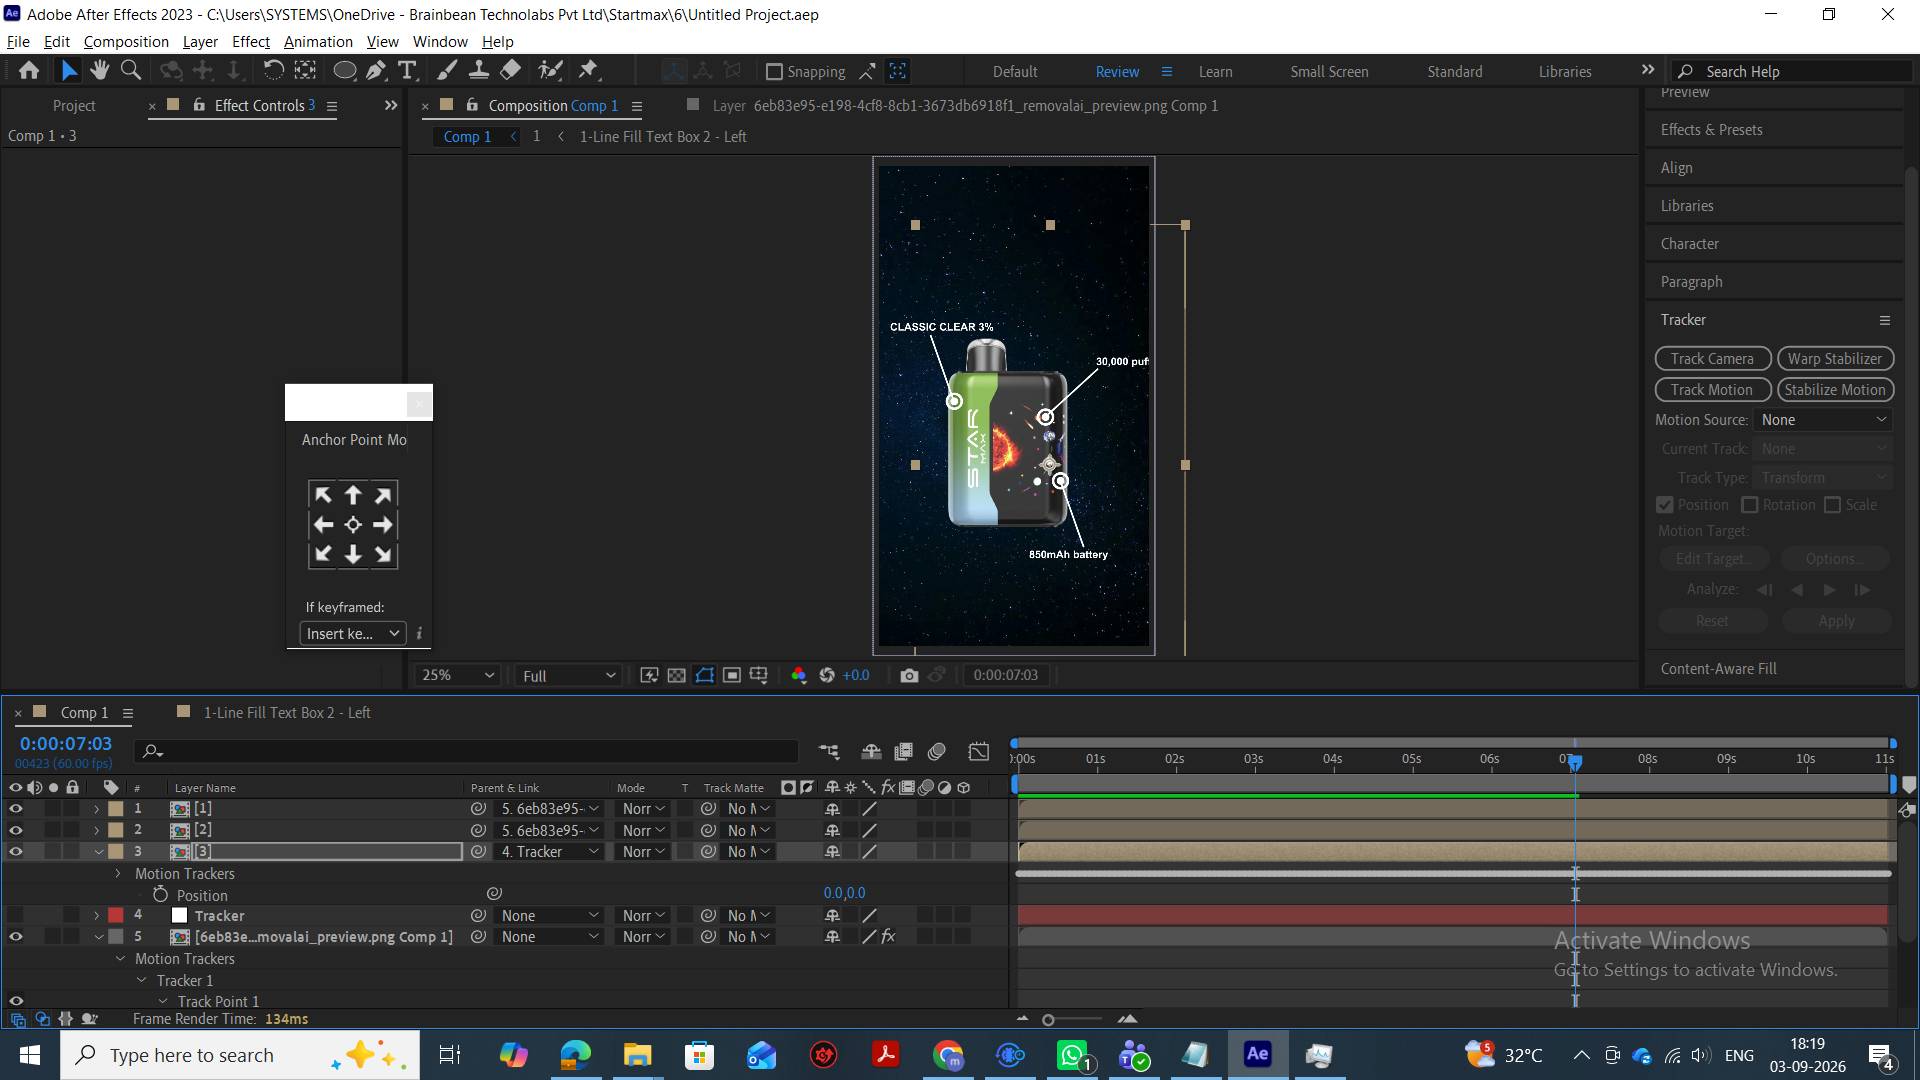Select the Puppet Pin tool
1920x1080 pixels.
(x=588, y=70)
